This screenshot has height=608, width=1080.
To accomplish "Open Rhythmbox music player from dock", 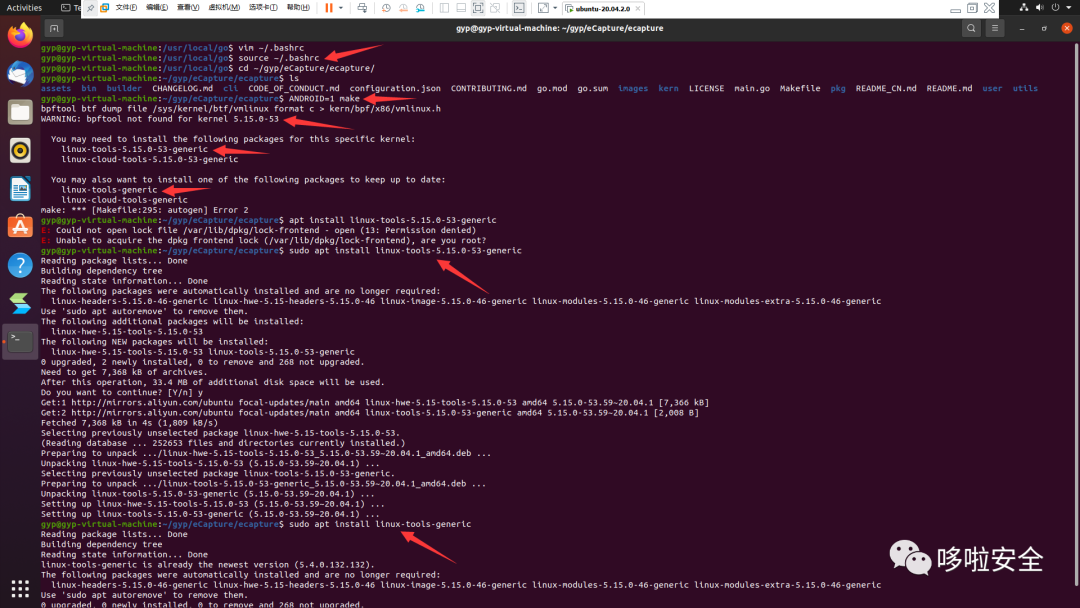I will tap(20, 150).
